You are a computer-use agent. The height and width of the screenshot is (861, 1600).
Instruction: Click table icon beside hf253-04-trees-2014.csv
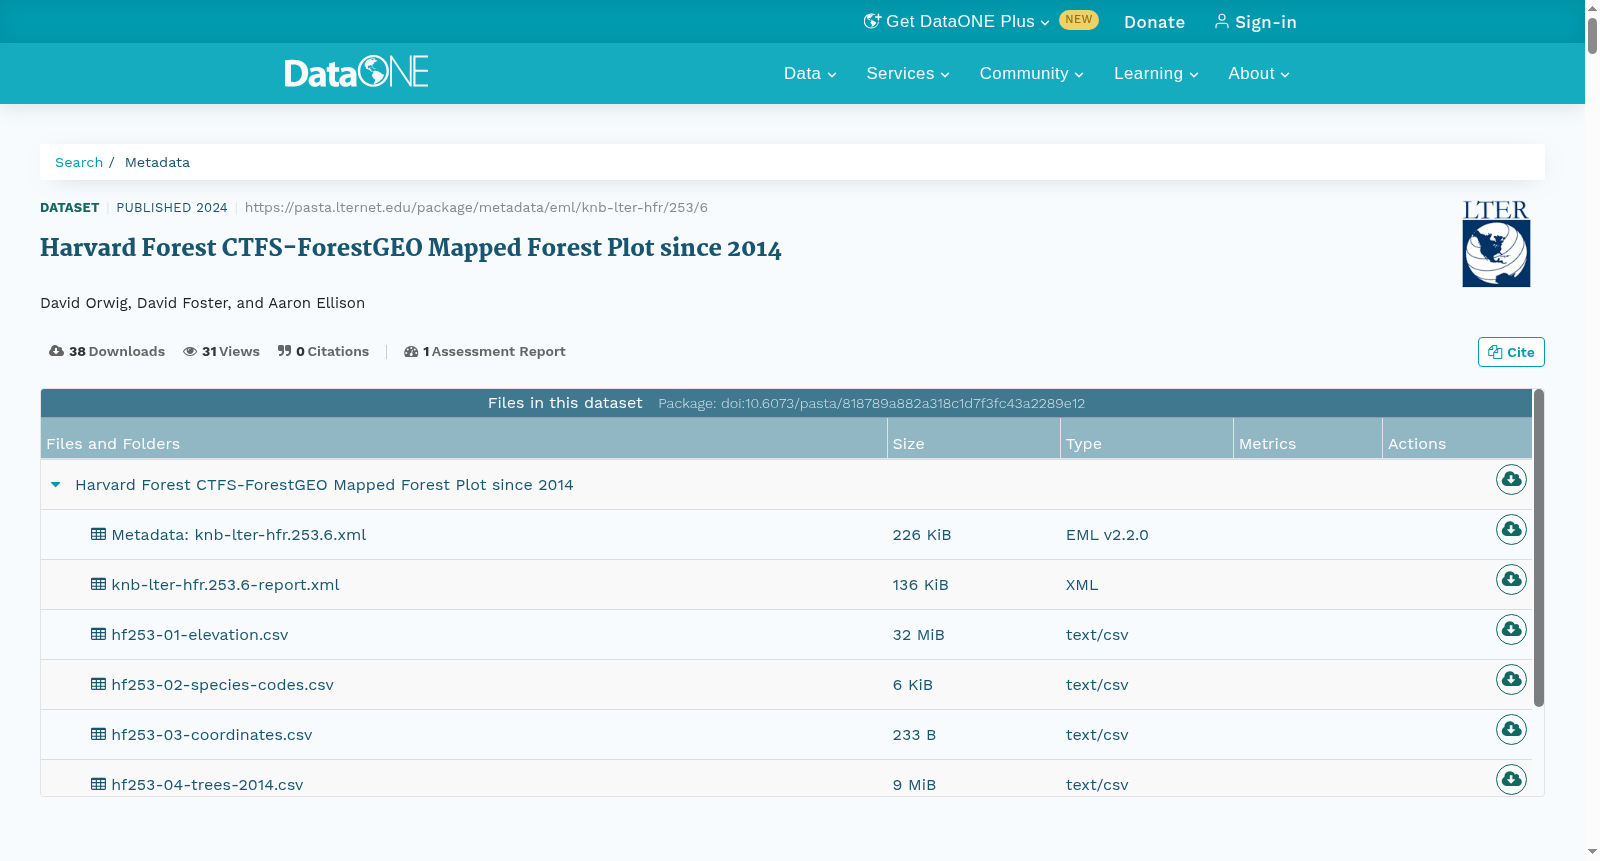pyautogui.click(x=98, y=784)
